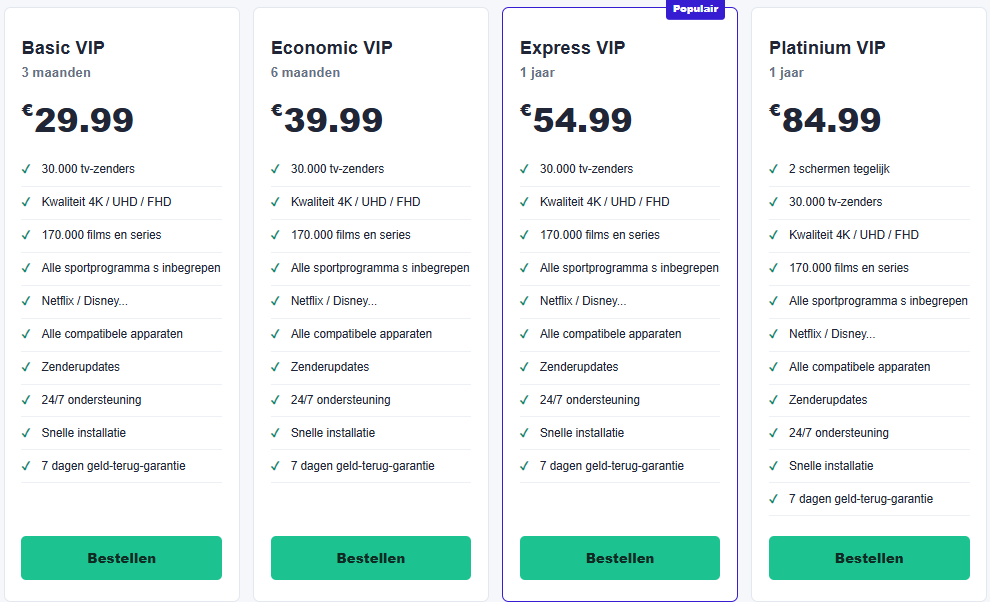The width and height of the screenshot is (990, 602).
Task: Click checkmark beside Express VIP 'Zenderupdates'
Action: [x=524, y=366]
